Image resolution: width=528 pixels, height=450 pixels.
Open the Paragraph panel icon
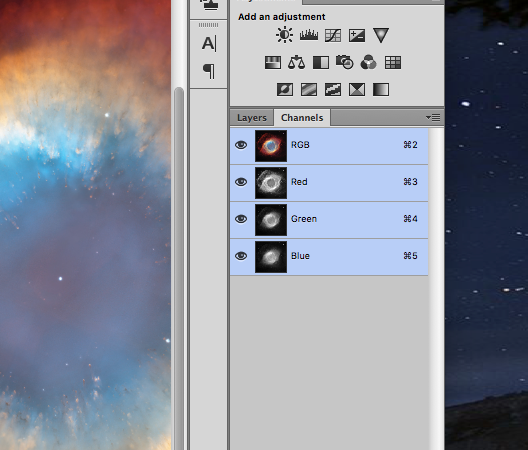(209, 71)
